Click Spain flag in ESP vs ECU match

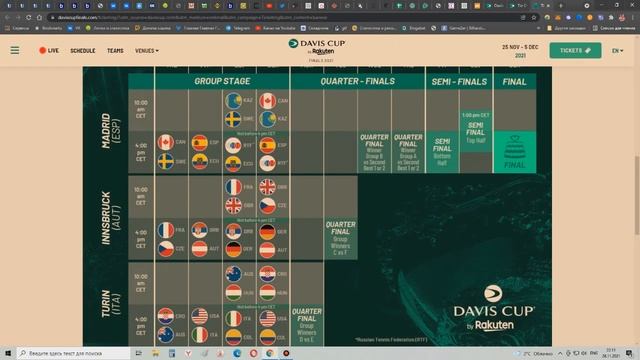(200, 142)
